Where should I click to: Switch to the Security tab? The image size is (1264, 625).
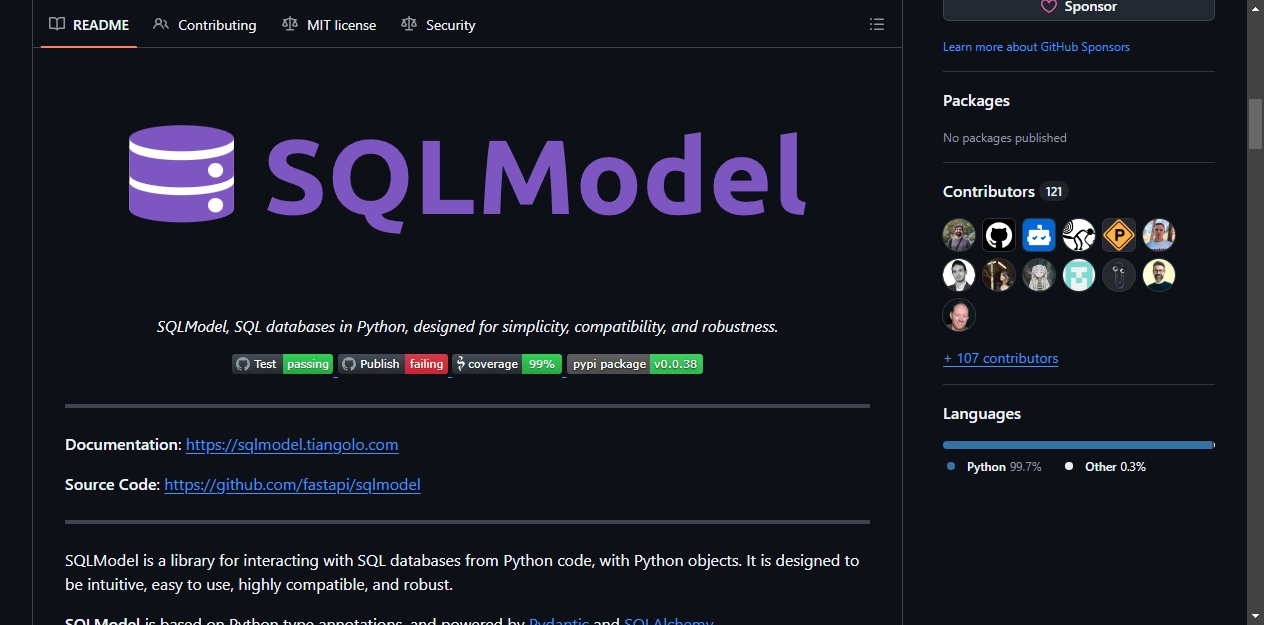(438, 25)
